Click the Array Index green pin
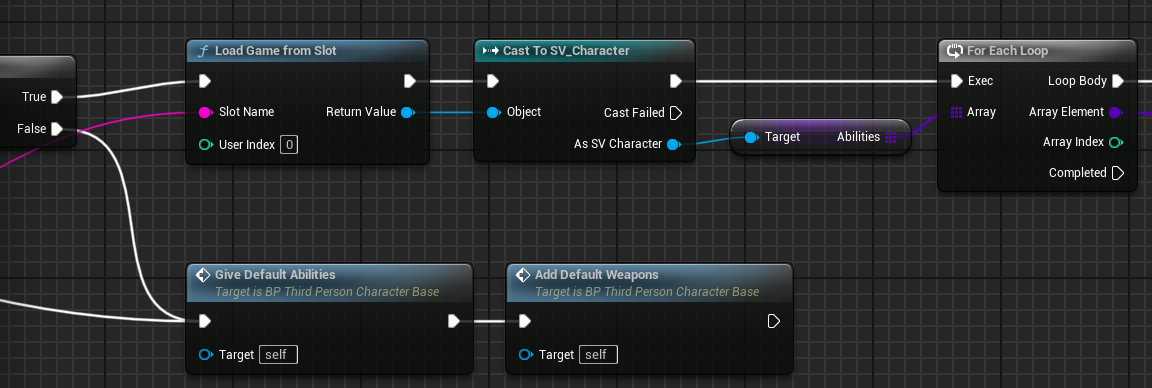This screenshot has width=1152, height=388. (x=1116, y=142)
